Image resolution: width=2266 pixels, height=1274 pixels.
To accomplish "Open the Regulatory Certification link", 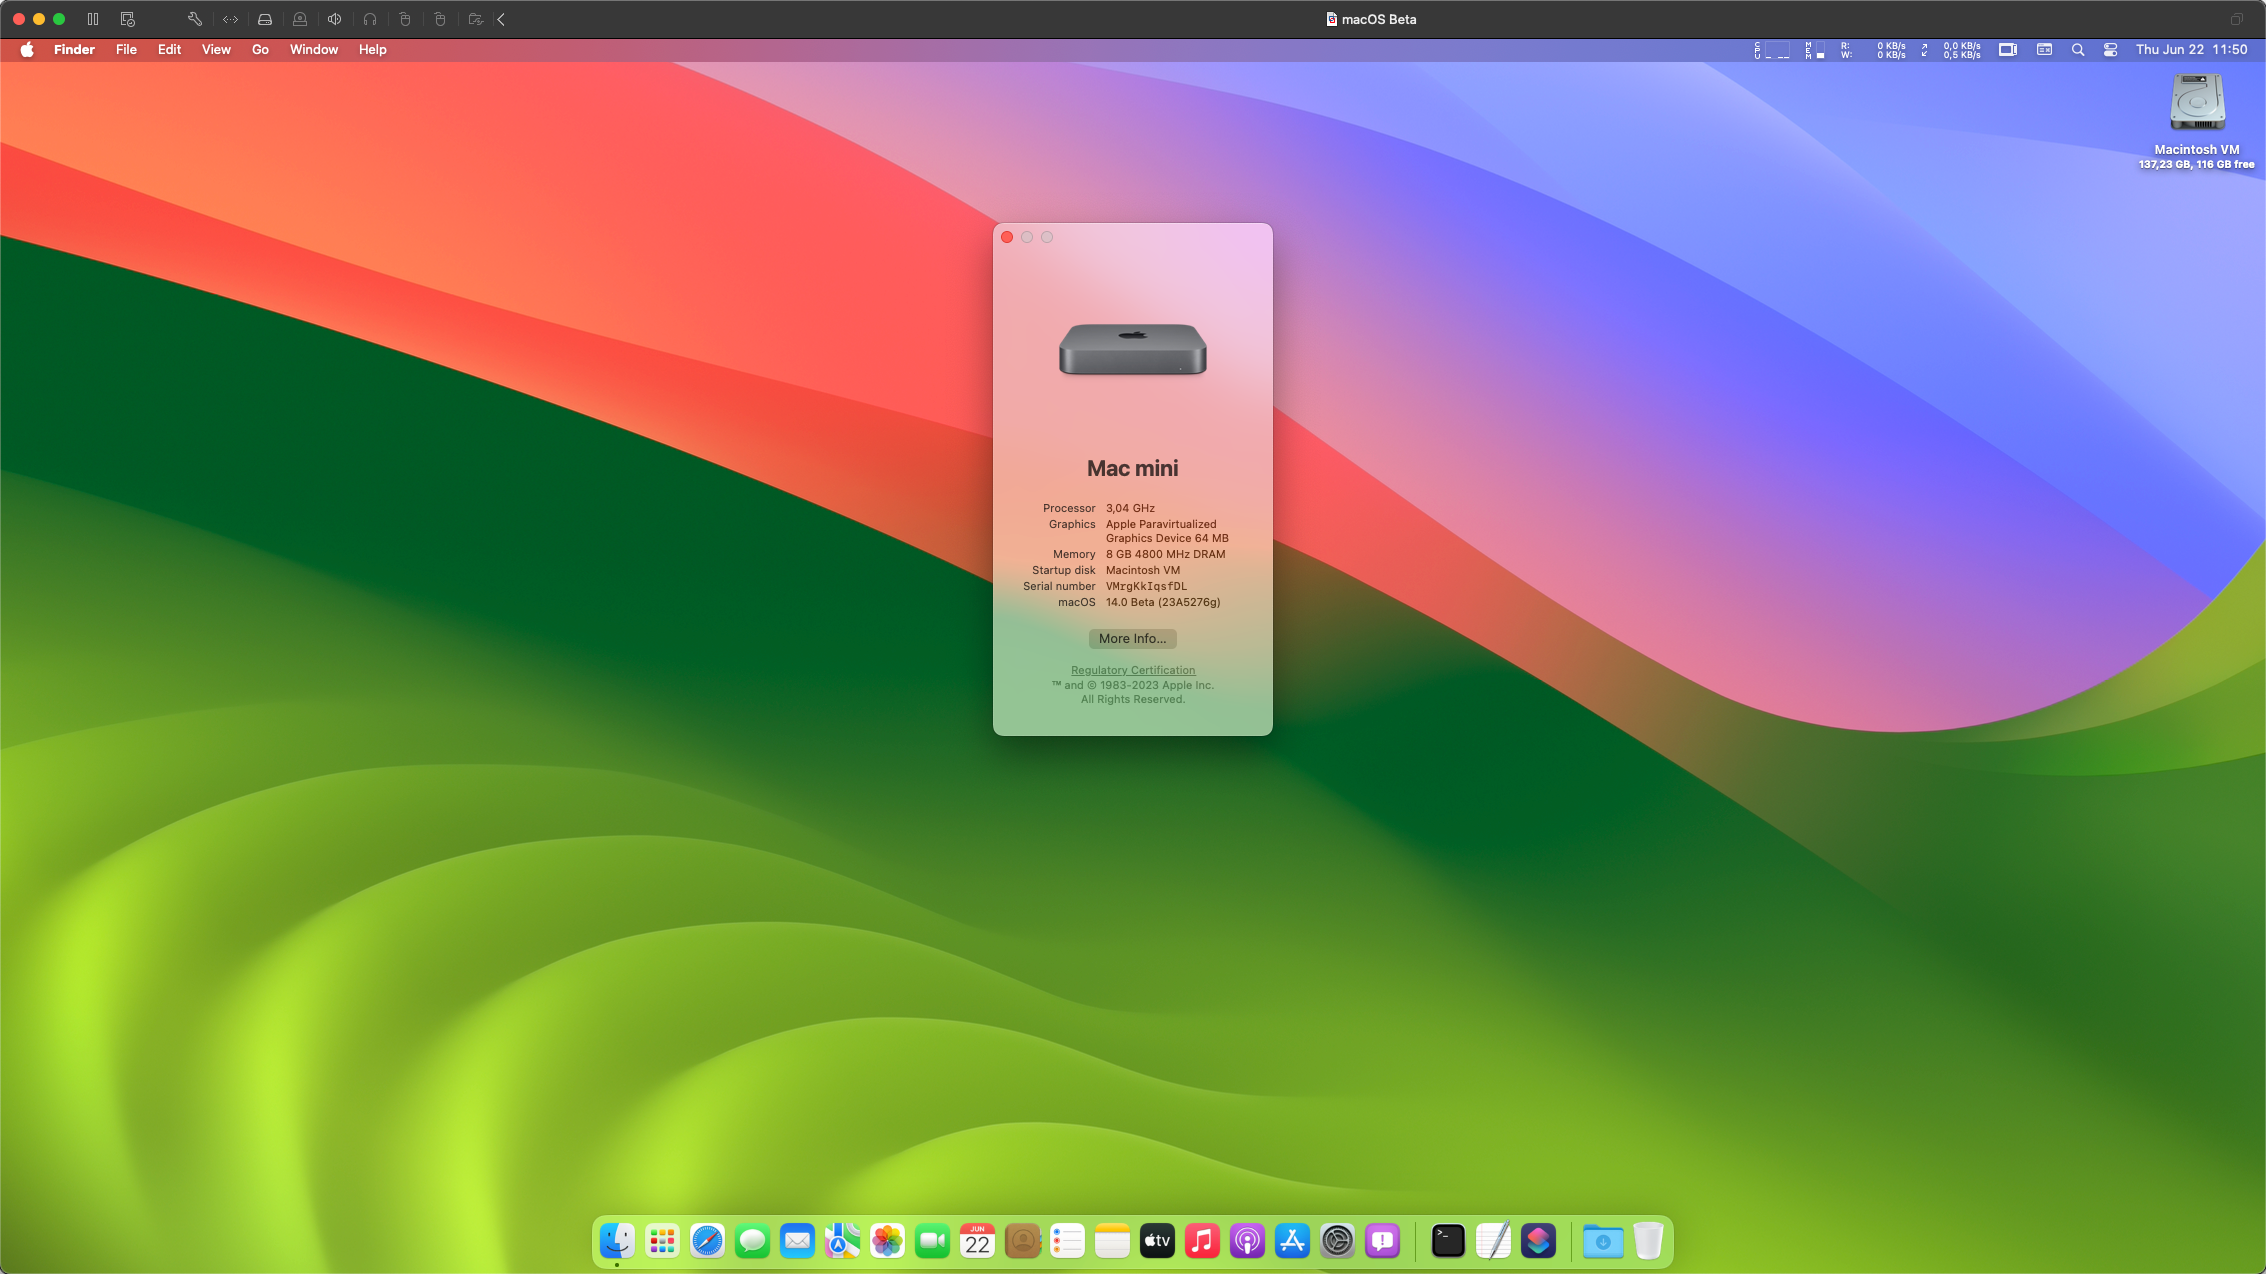I will click(1133, 671).
